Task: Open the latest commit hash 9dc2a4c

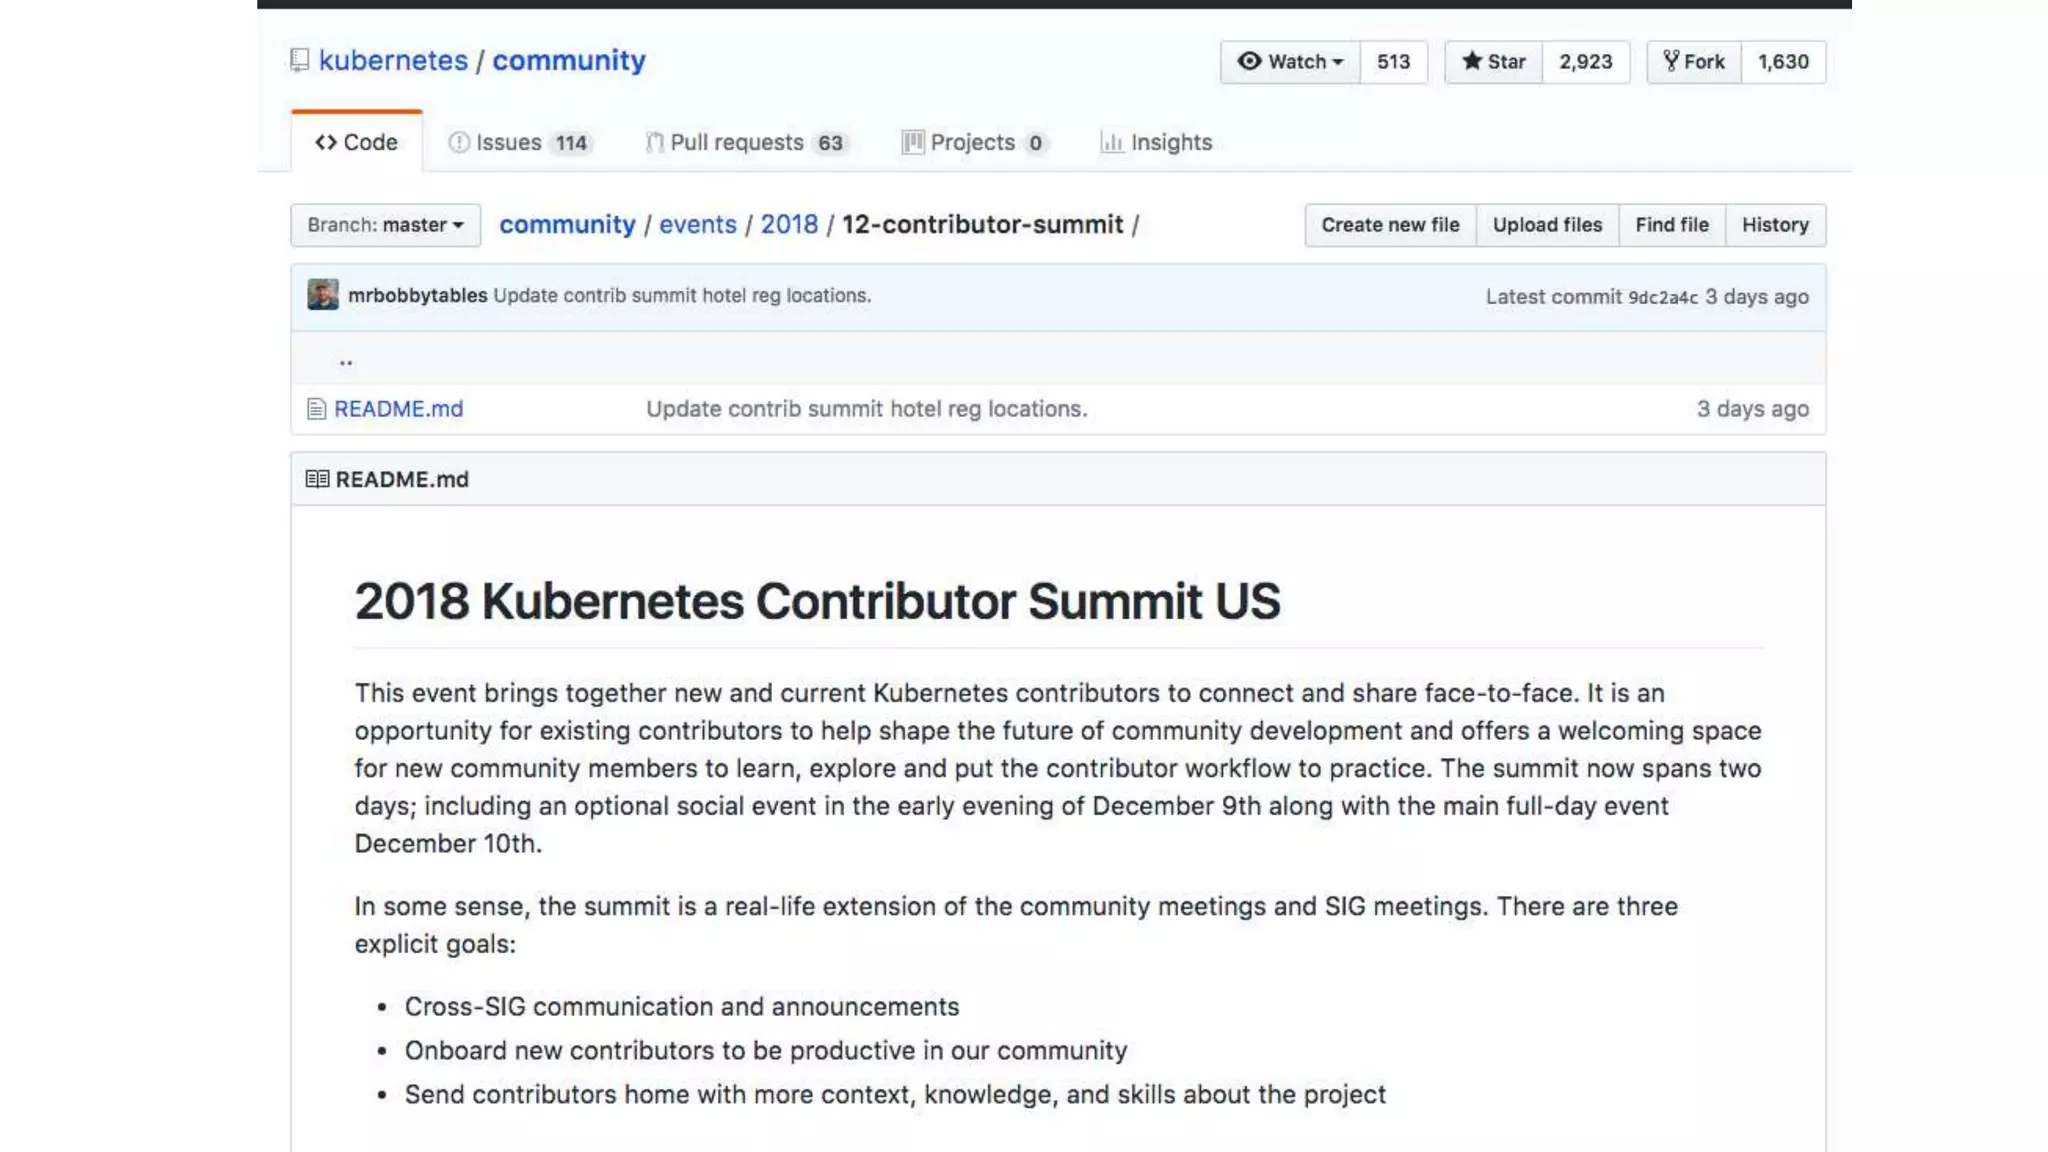Action: click(1662, 298)
